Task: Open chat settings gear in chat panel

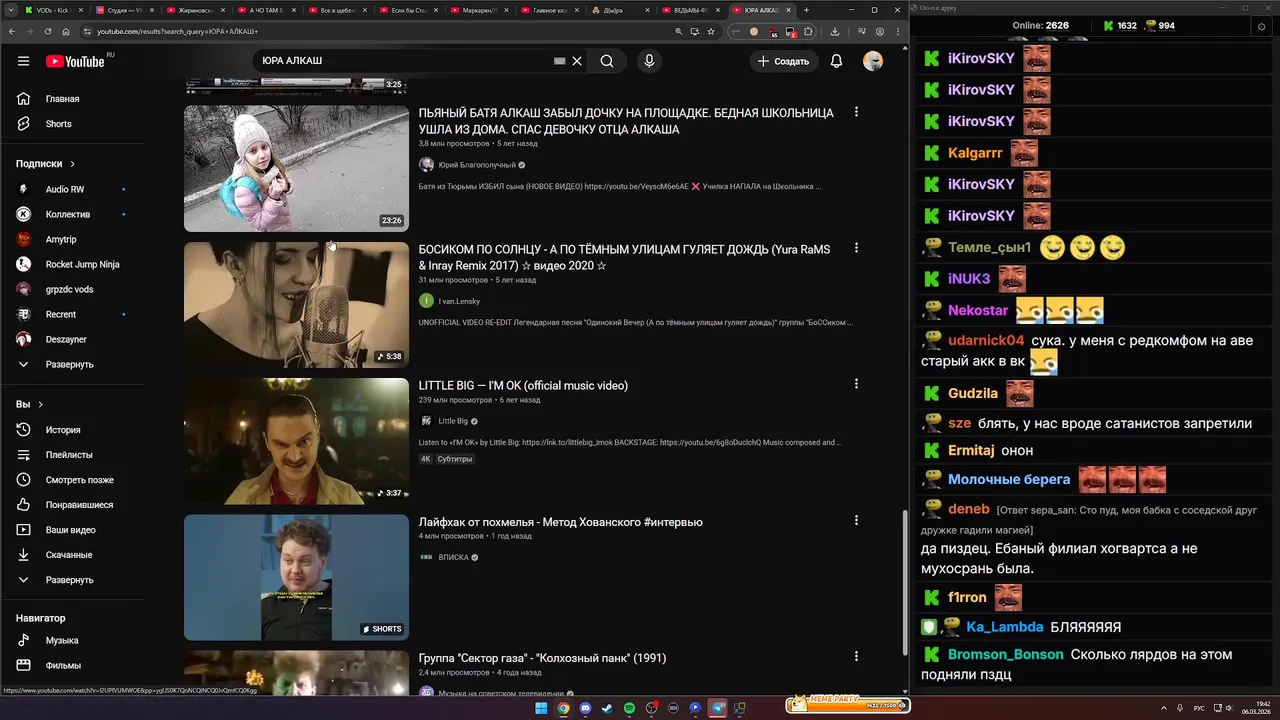Action: pyautogui.click(x=1261, y=26)
